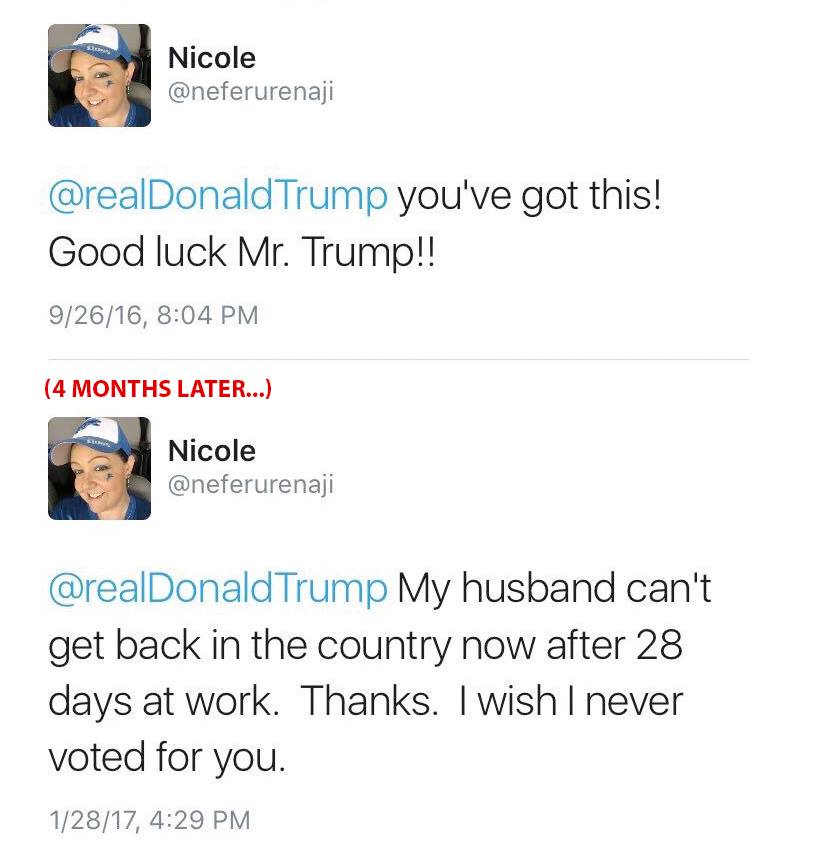832x866 pixels.
Task: Open the @neferurenaji handle in the first tweet
Action: (250, 93)
